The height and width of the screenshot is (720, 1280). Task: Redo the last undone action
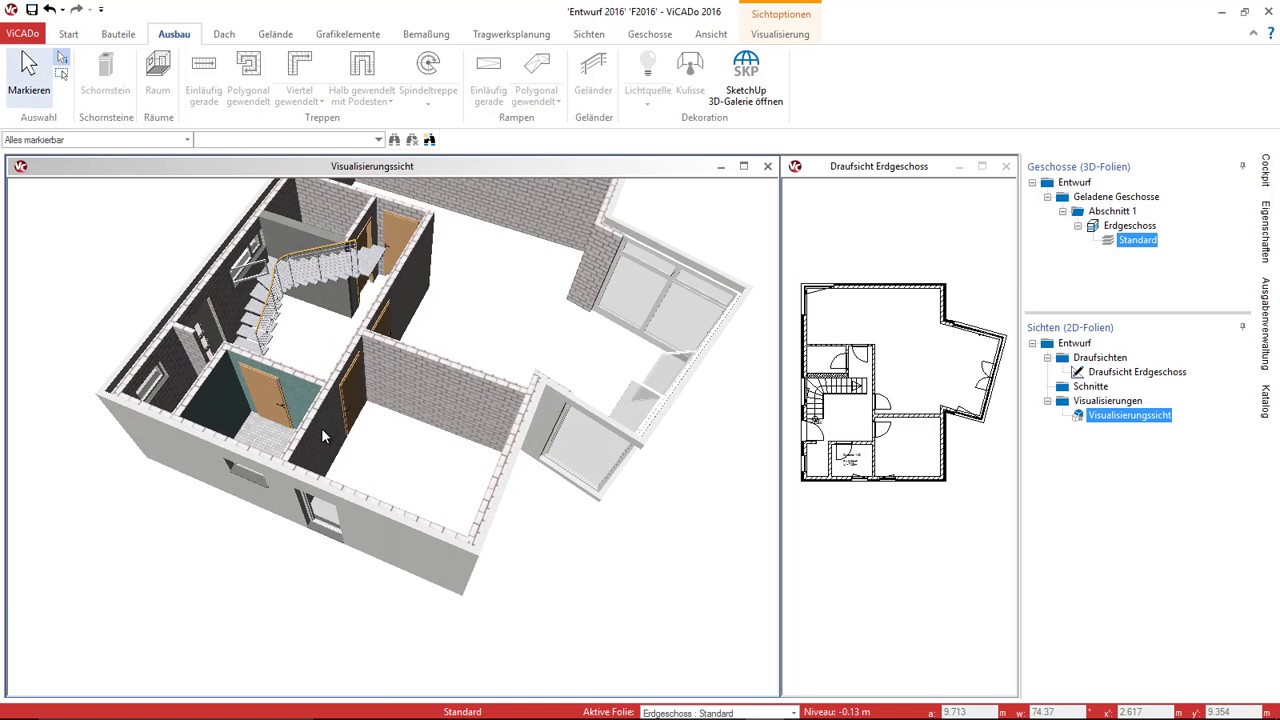point(76,10)
